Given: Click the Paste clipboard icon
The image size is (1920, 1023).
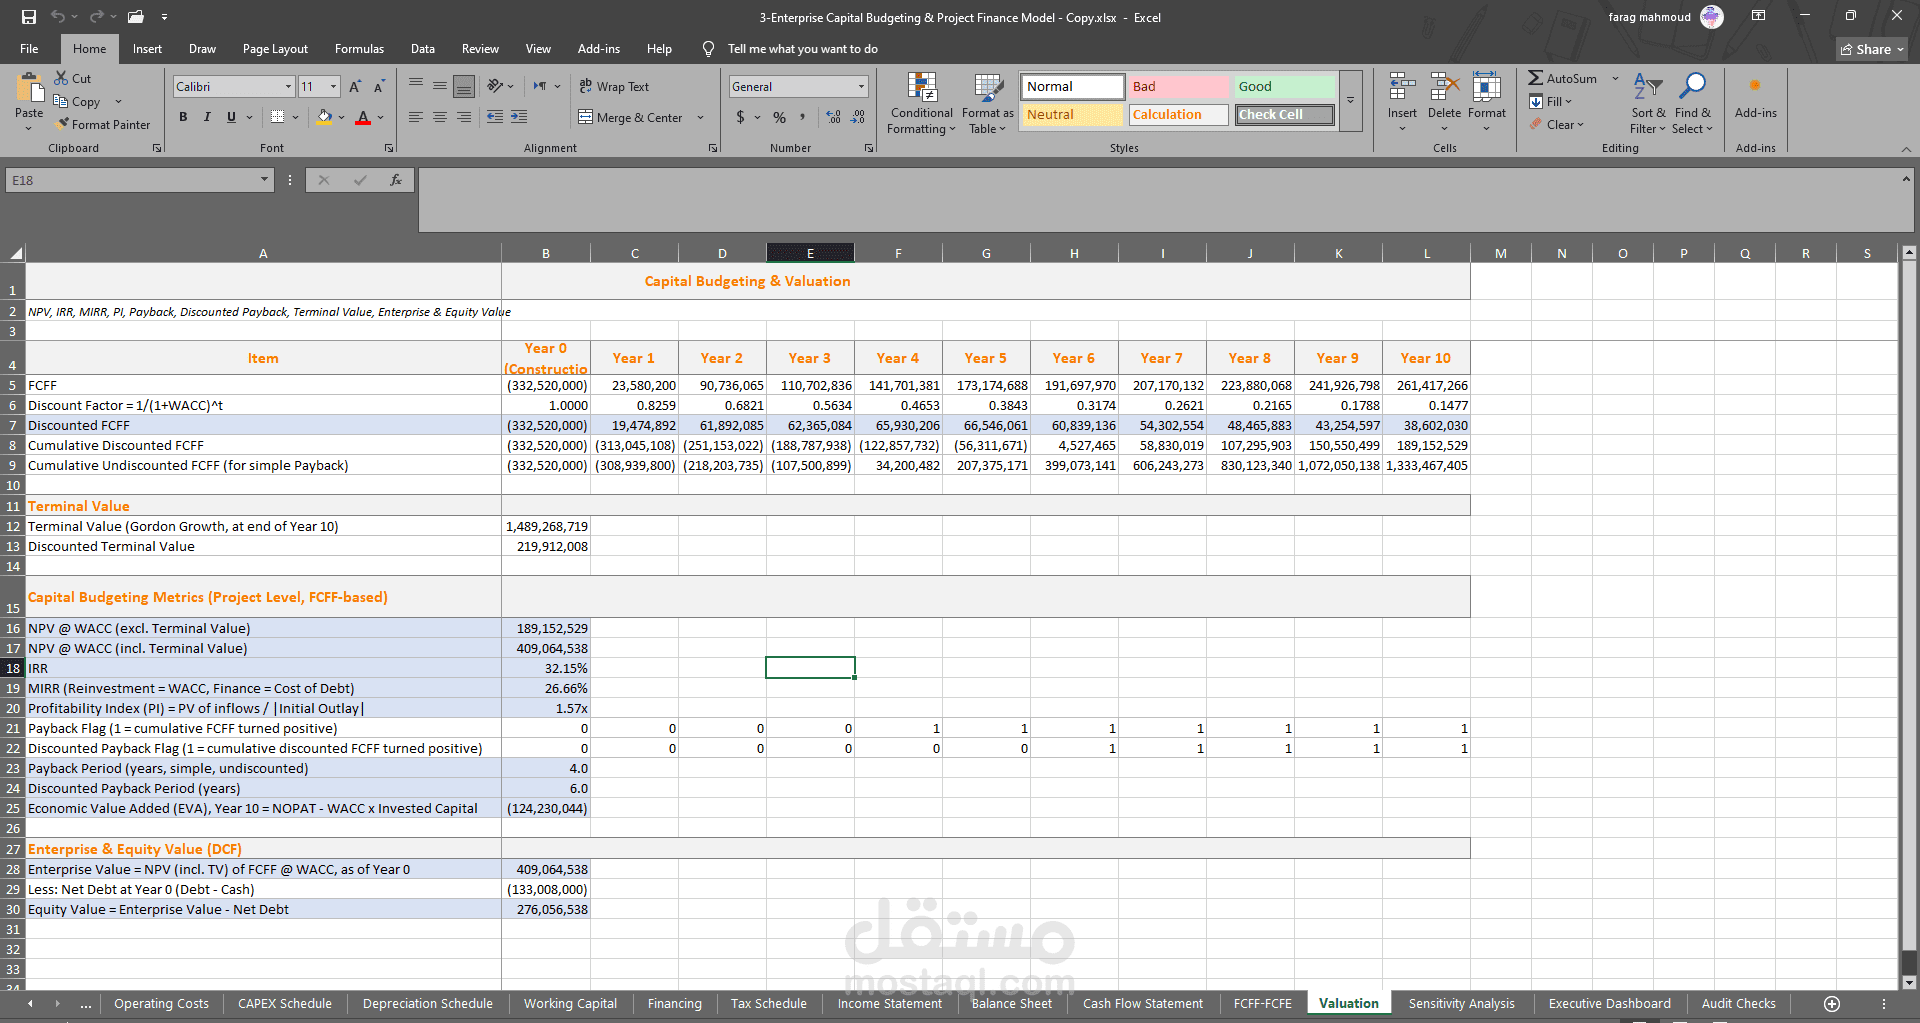Looking at the screenshot, I should click(x=29, y=88).
